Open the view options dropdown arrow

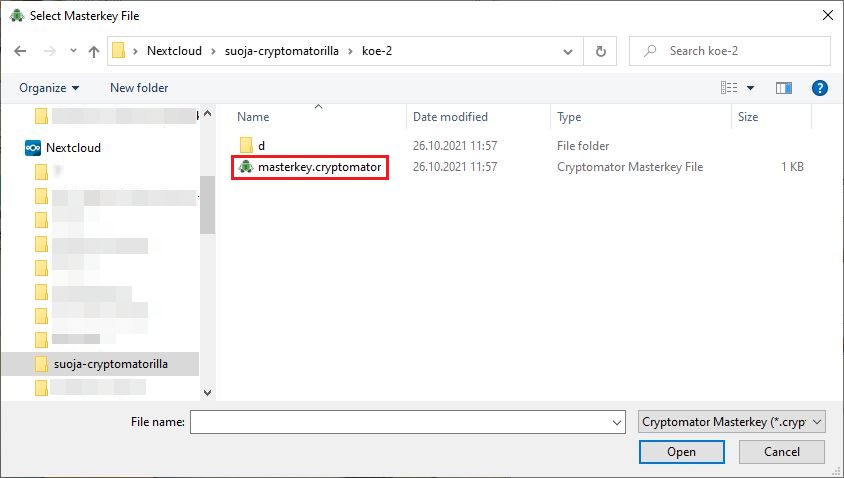tap(751, 88)
